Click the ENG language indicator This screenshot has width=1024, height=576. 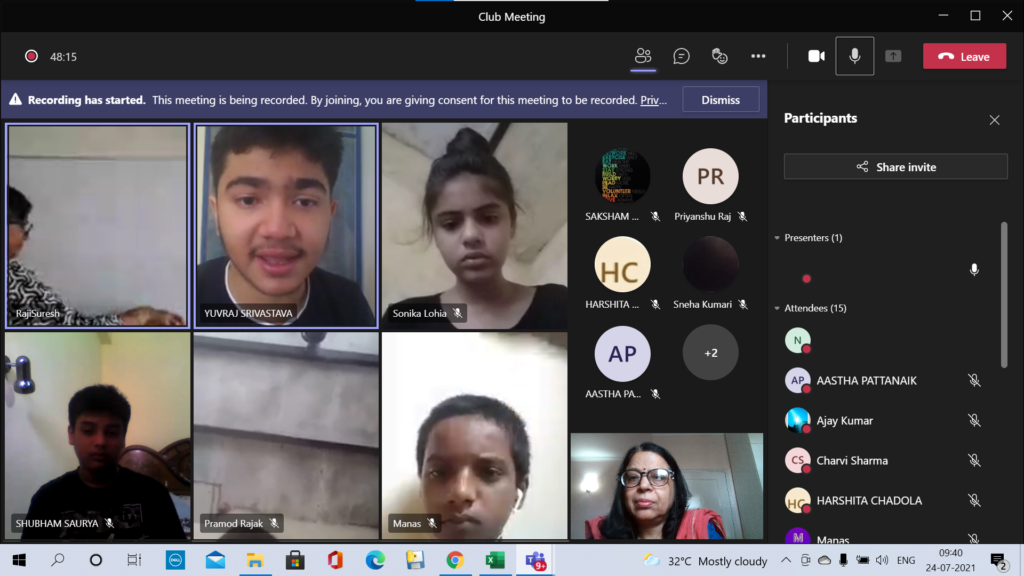906,560
